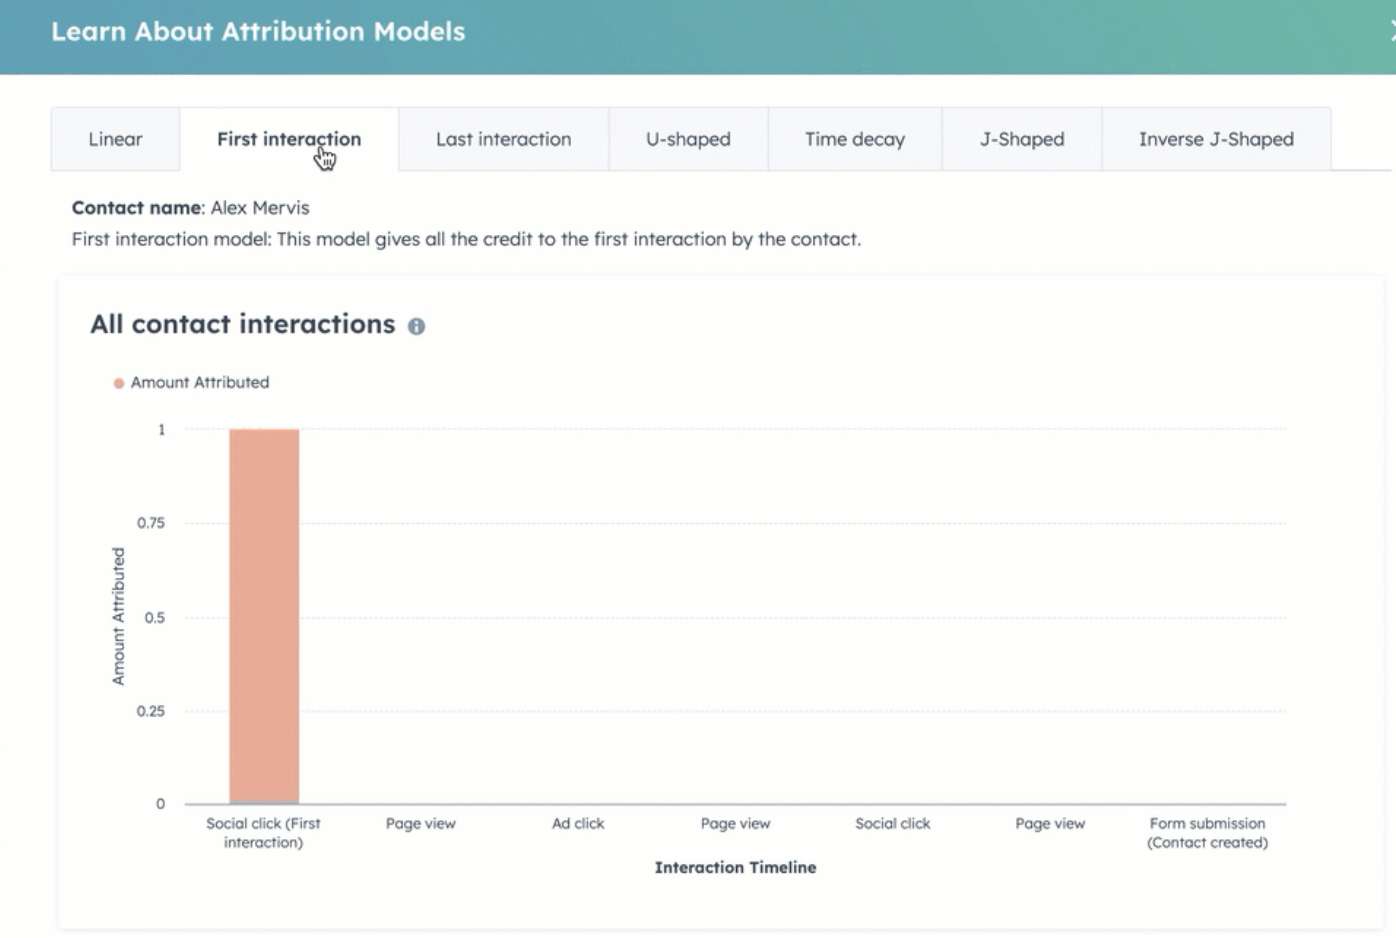Click the All contact interactions heading
The image size is (1396, 938).
pyautogui.click(x=243, y=325)
